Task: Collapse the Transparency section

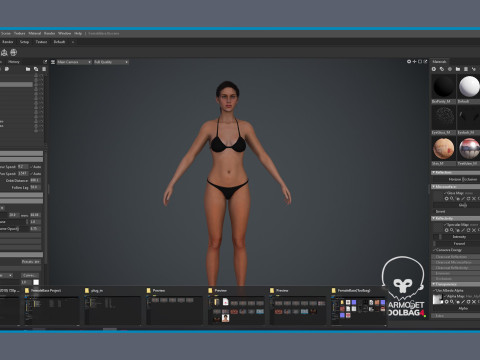Action: (456, 284)
